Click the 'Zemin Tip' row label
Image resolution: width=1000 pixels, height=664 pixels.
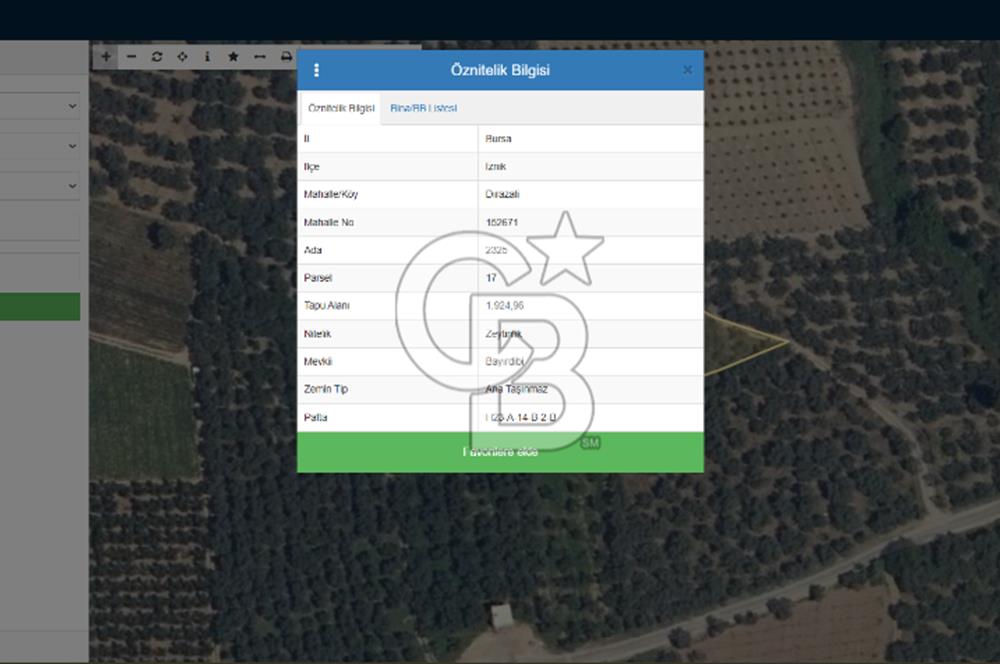click(326, 389)
